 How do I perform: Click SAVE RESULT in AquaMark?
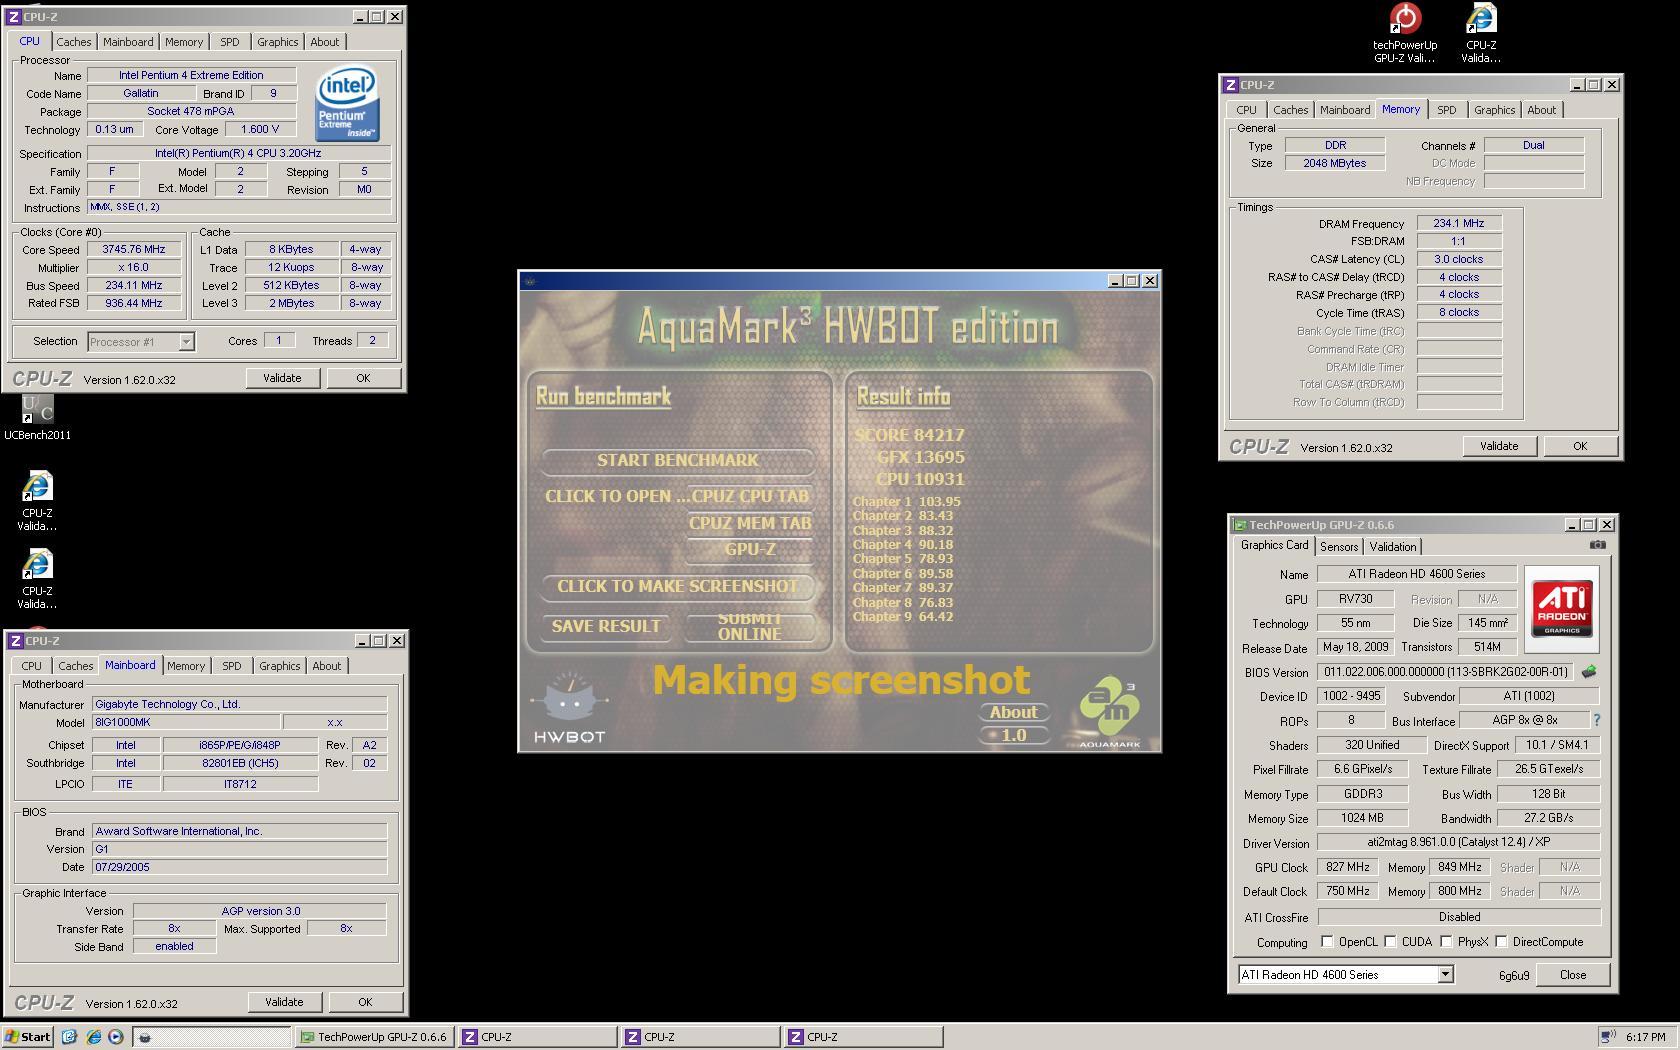tap(606, 627)
